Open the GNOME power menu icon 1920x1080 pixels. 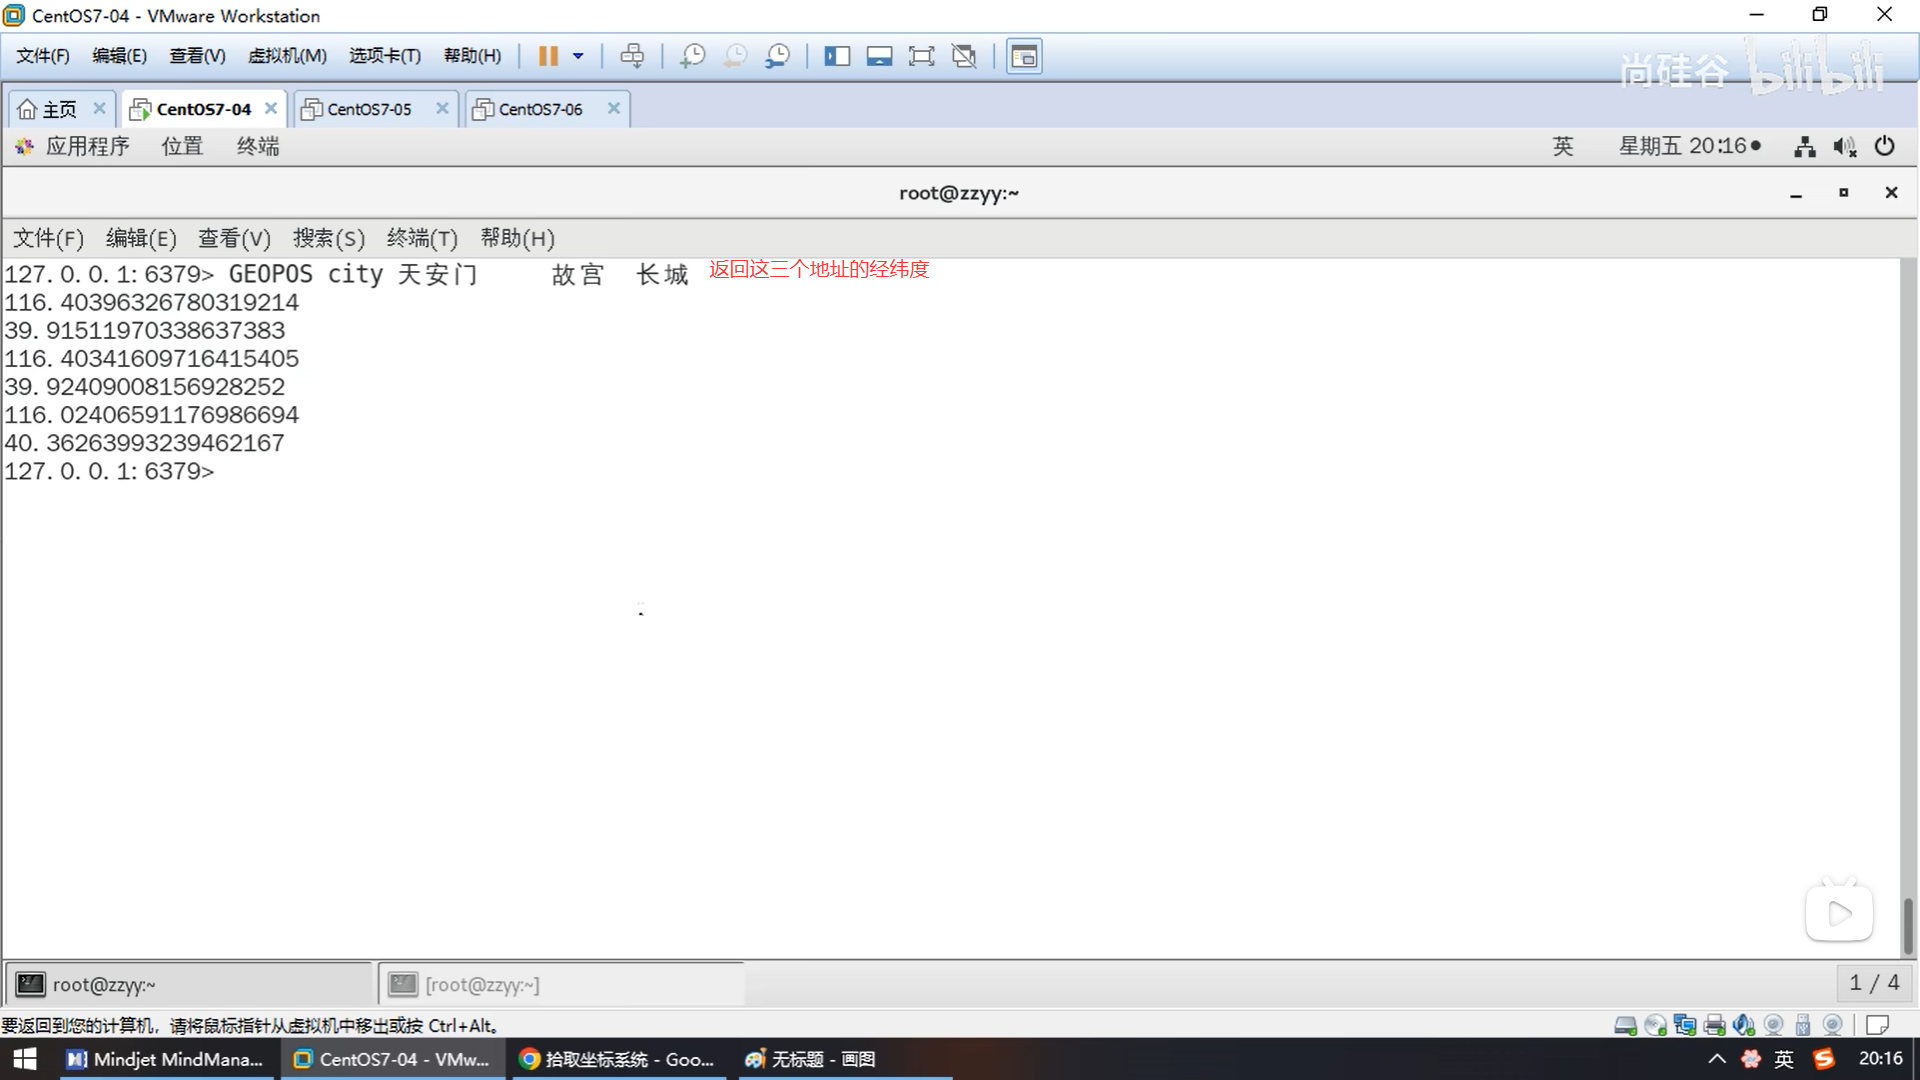1884,146
